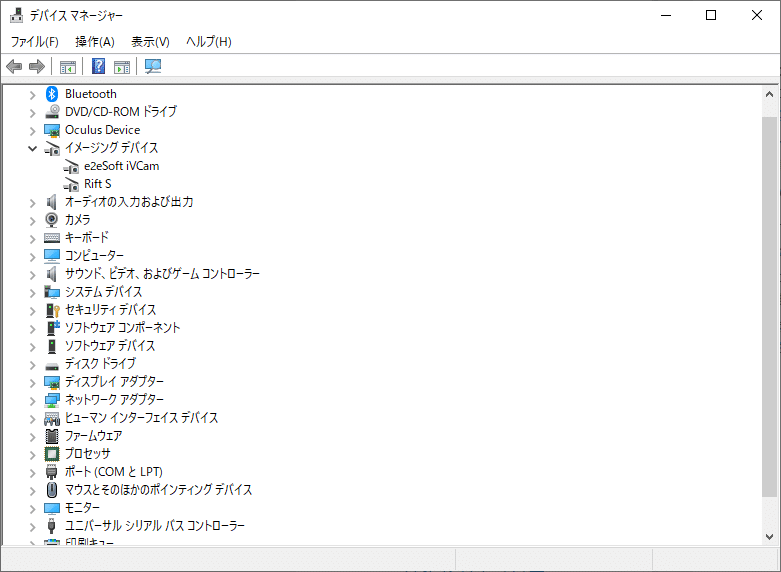Select the コンピューター label
This screenshot has width=781, height=572.
94,256
